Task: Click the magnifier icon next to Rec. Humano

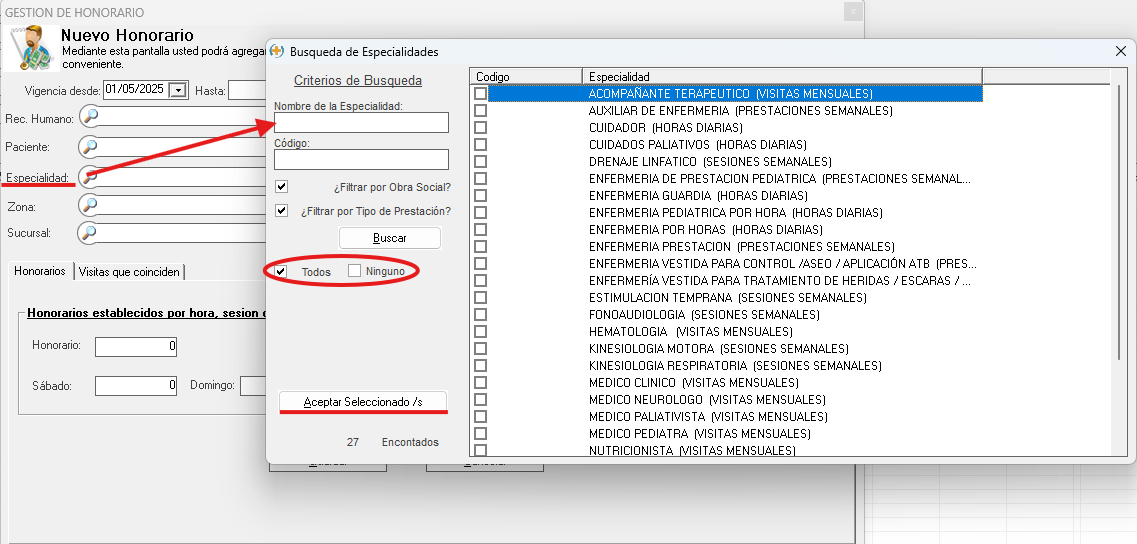Action: [x=91, y=117]
